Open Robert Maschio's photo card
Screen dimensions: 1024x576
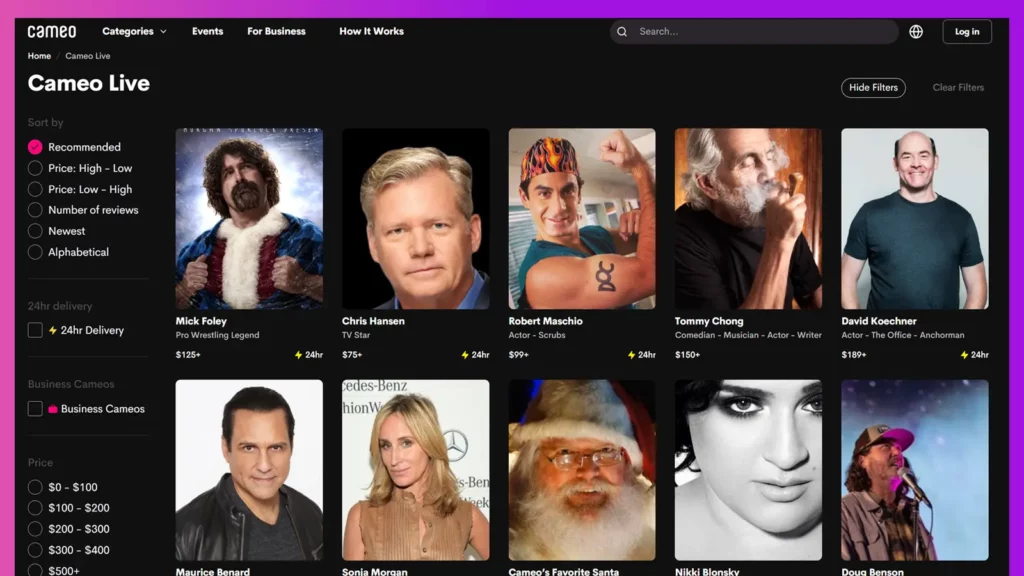582,218
